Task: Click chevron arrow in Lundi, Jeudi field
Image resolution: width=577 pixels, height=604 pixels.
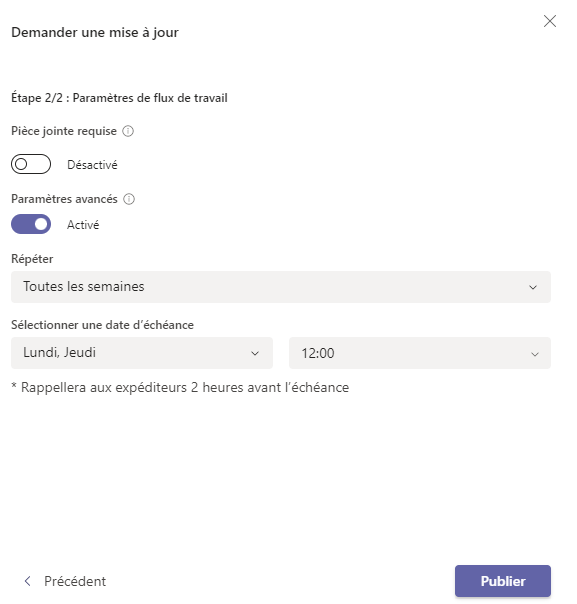Action: pos(255,354)
